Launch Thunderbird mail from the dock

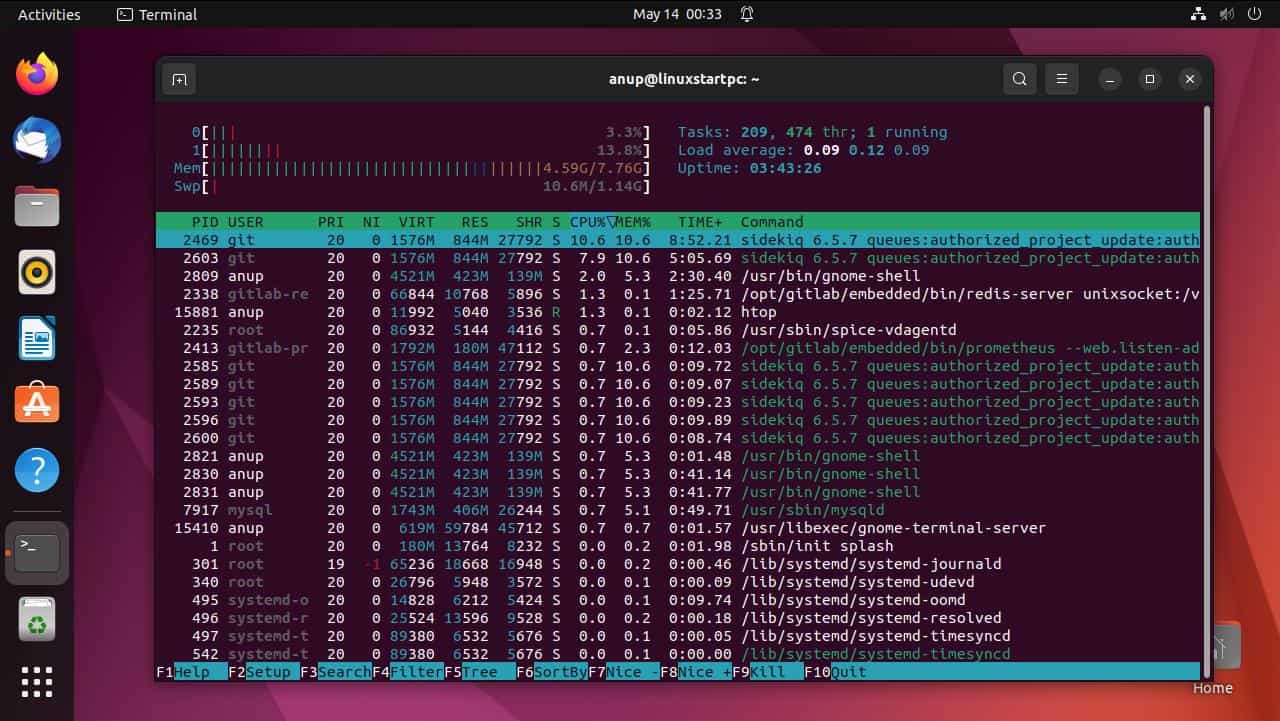[37, 140]
